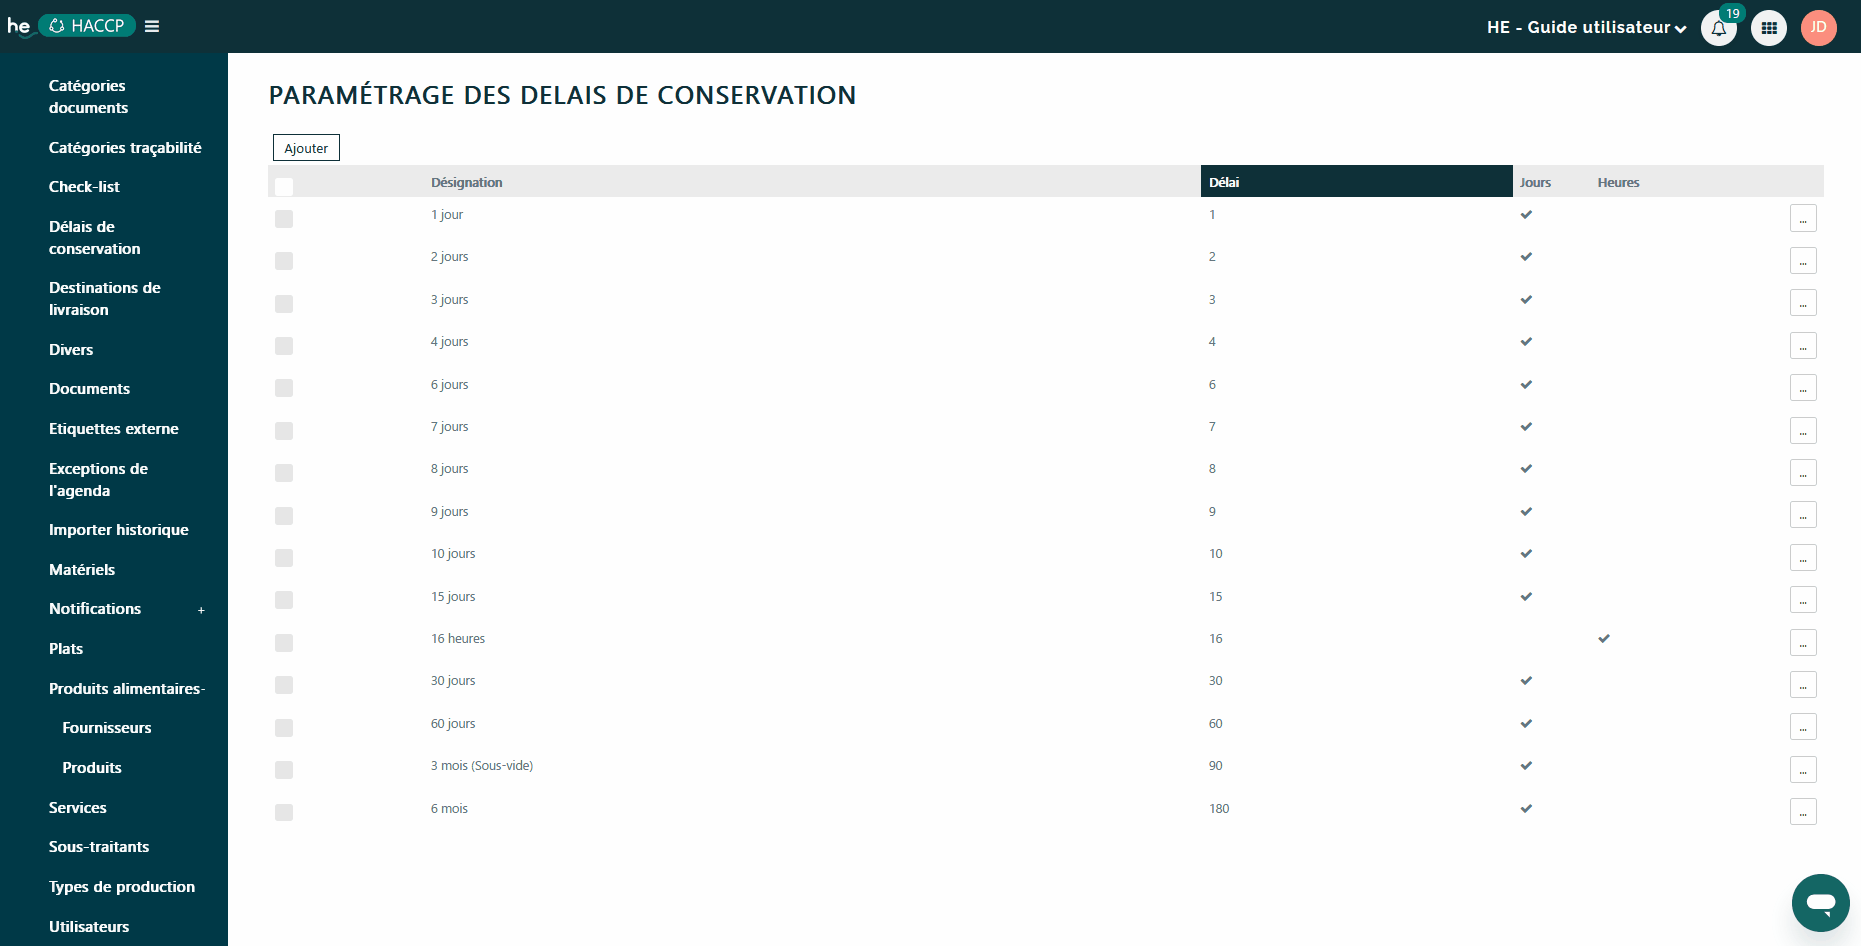The height and width of the screenshot is (946, 1861).
Task: Go to Utilisateurs in sidebar
Action: 89,927
